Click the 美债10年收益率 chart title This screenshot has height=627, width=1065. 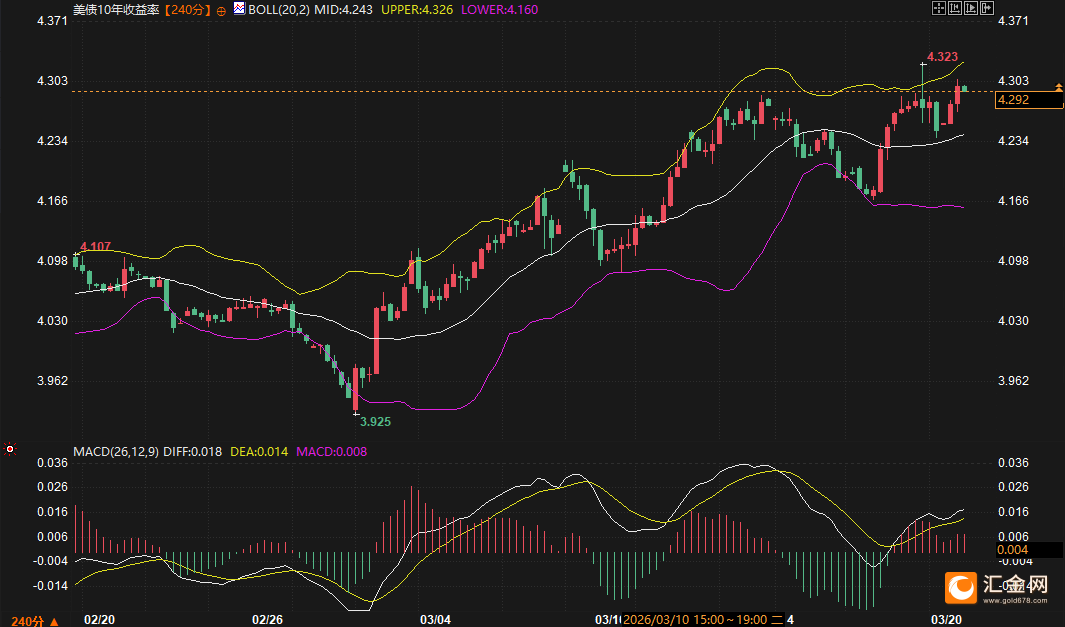[116, 8]
